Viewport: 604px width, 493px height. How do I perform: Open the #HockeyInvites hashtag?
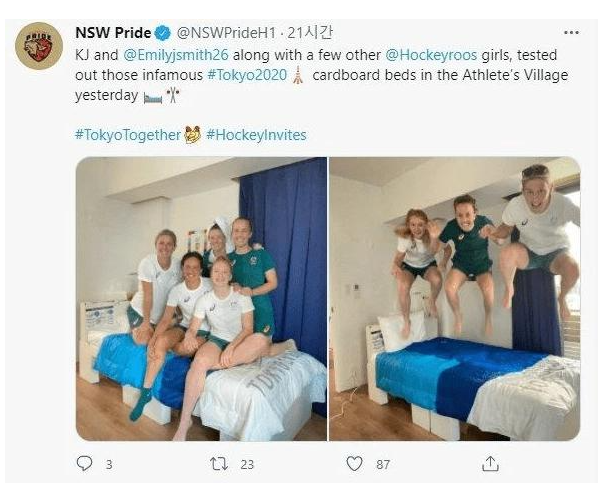point(257,135)
